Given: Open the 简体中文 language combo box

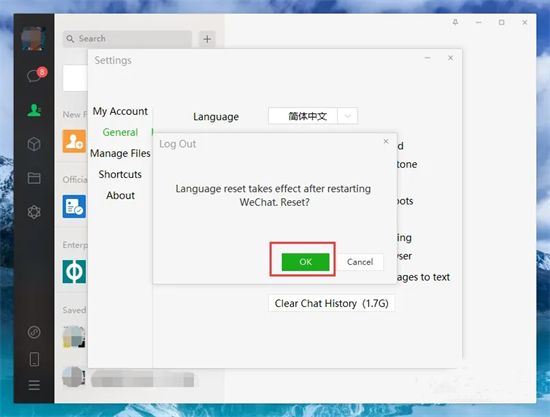Looking at the screenshot, I should click(313, 116).
